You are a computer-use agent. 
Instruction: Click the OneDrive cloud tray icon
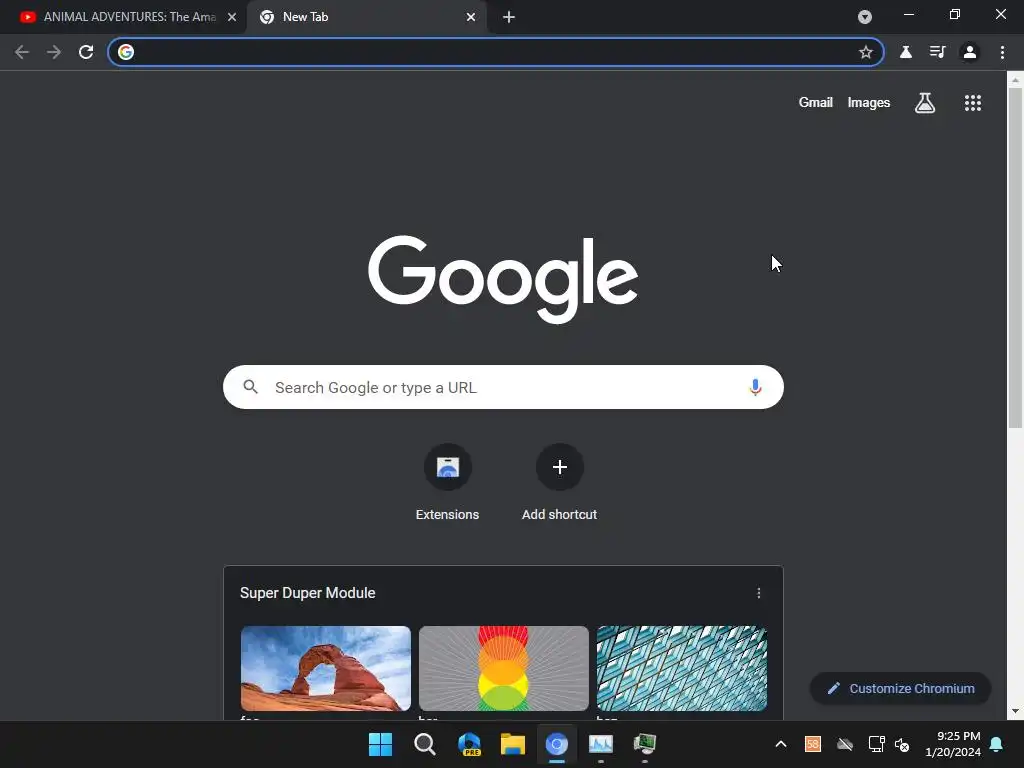coord(844,744)
